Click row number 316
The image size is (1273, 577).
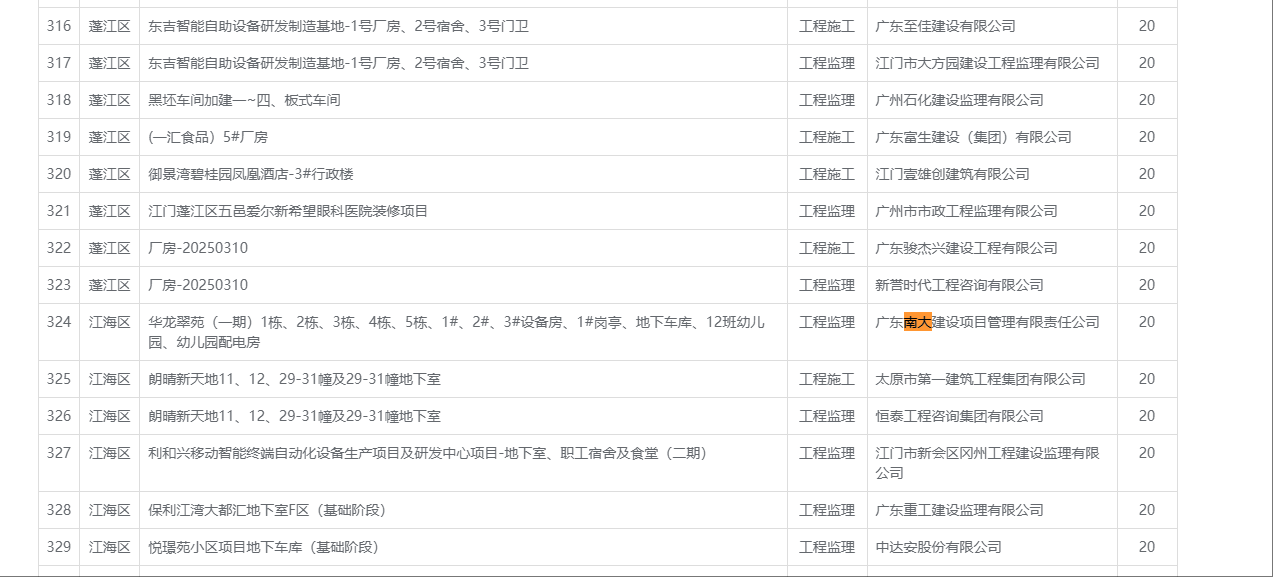coord(59,26)
